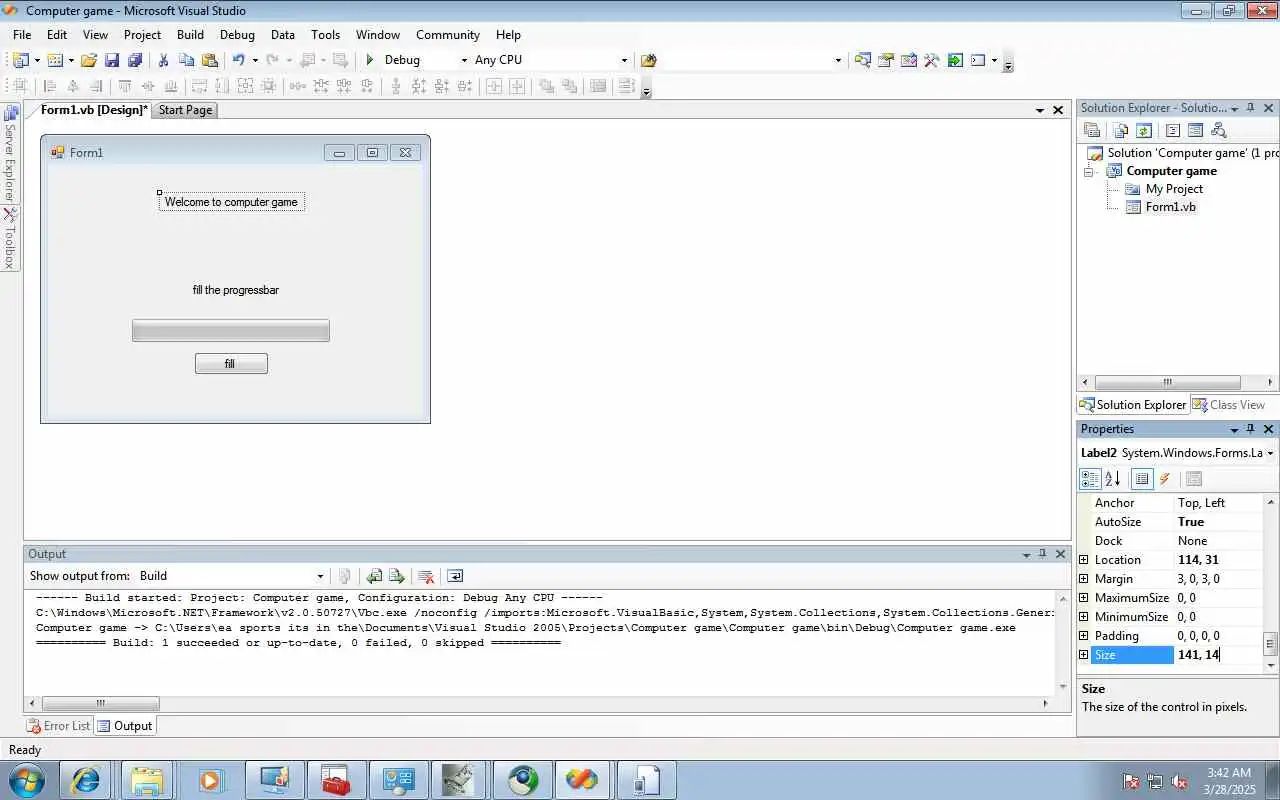This screenshot has height=800, width=1280.
Task: Click the Open File folder icon
Action: (x=89, y=60)
